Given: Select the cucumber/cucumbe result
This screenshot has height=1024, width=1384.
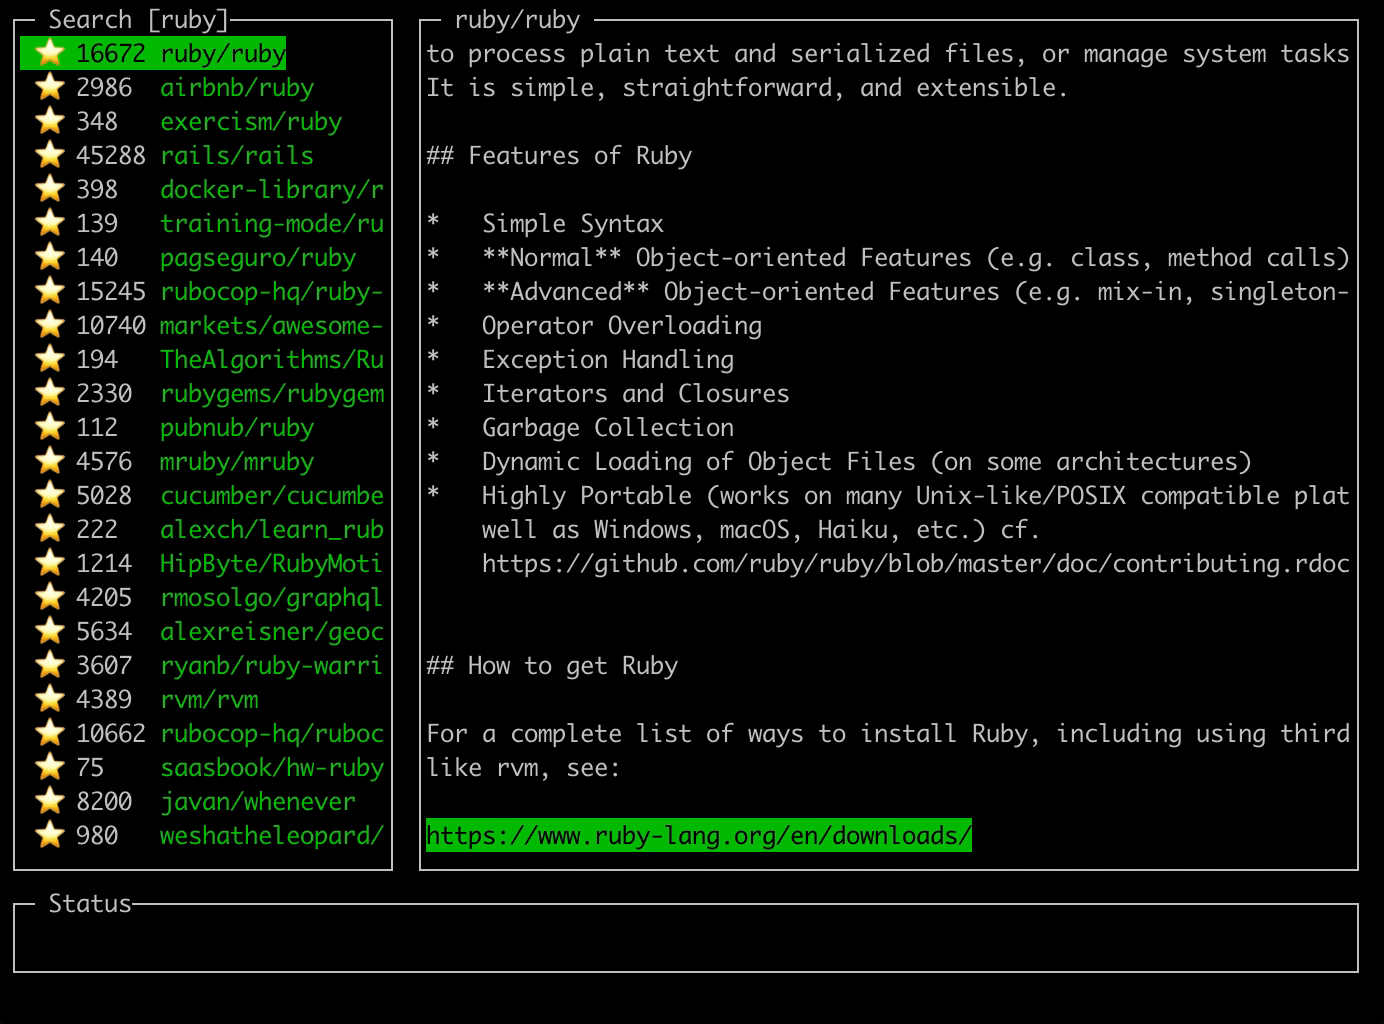Looking at the screenshot, I should 272,495.
